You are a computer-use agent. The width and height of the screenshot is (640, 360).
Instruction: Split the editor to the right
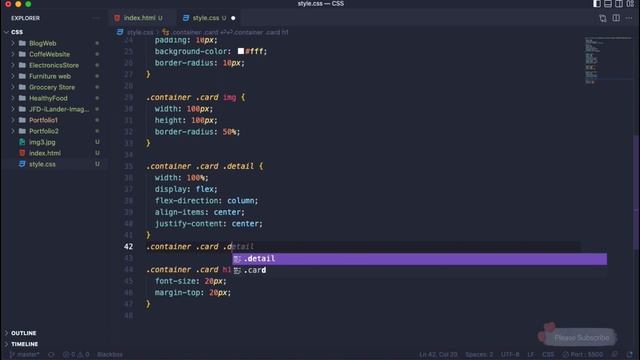(616, 18)
